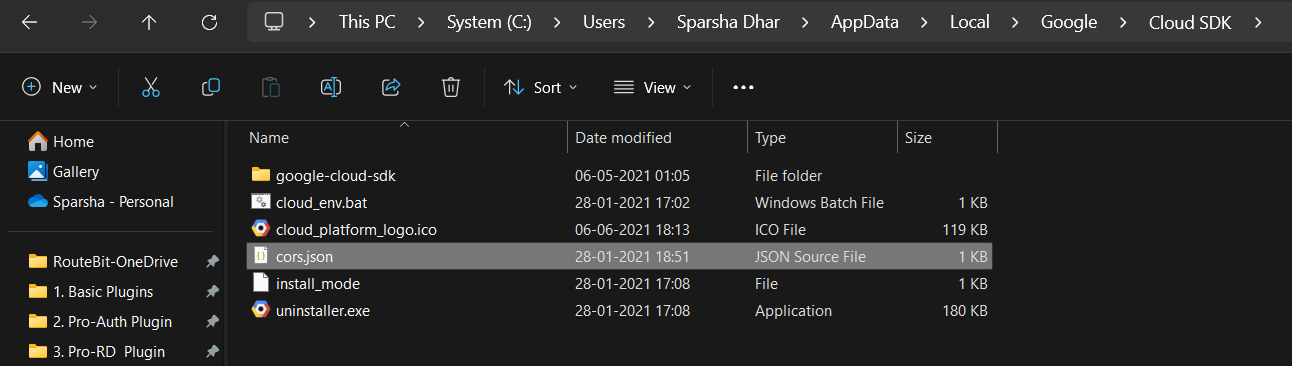Click the google-cloud-sdk folder icon
The height and width of the screenshot is (366, 1292).
tap(261, 175)
